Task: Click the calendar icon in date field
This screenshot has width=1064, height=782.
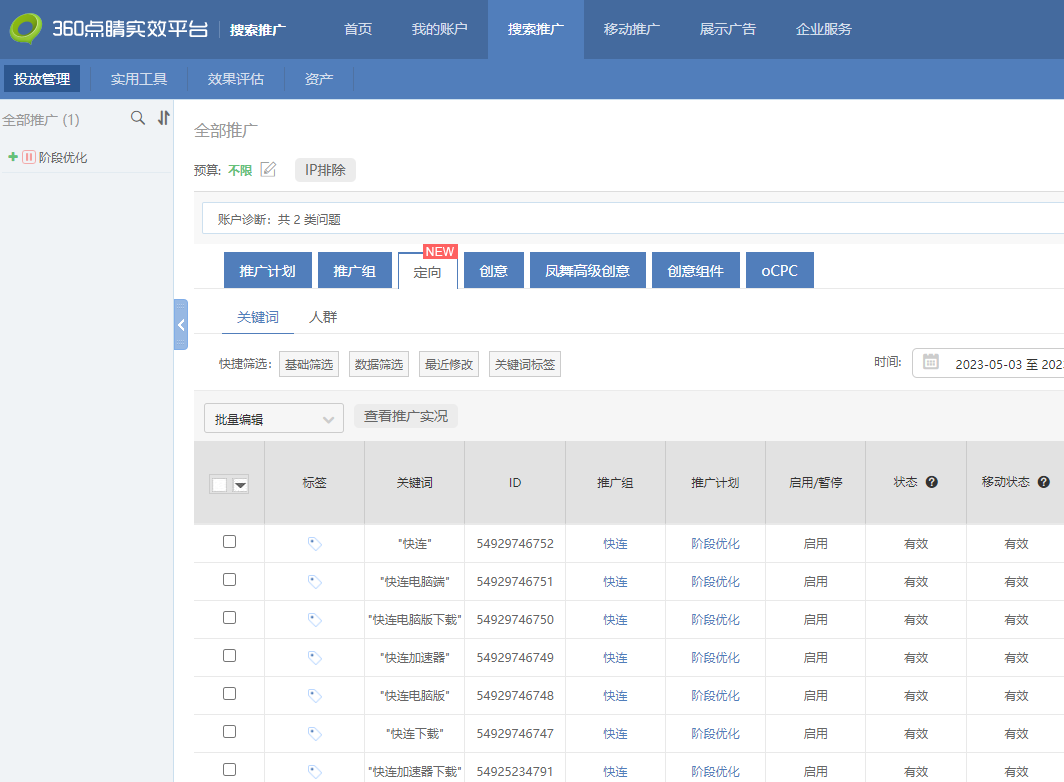Action: 931,362
